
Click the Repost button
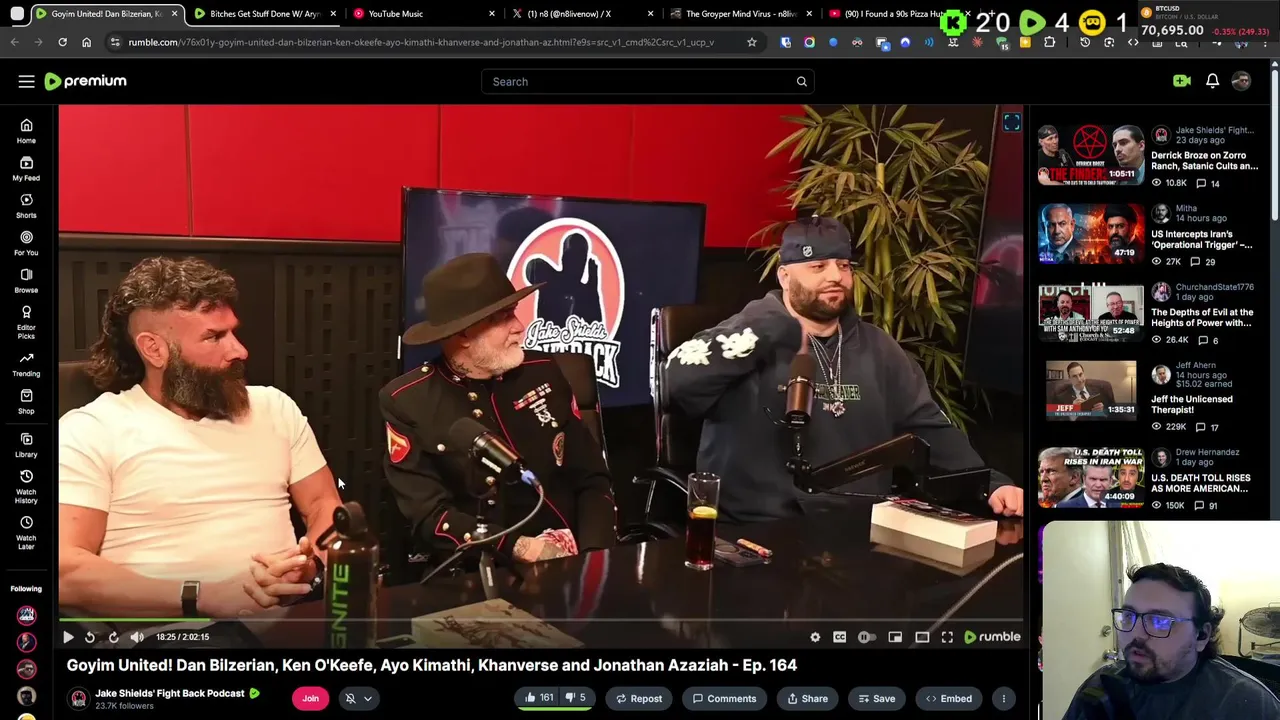point(639,698)
